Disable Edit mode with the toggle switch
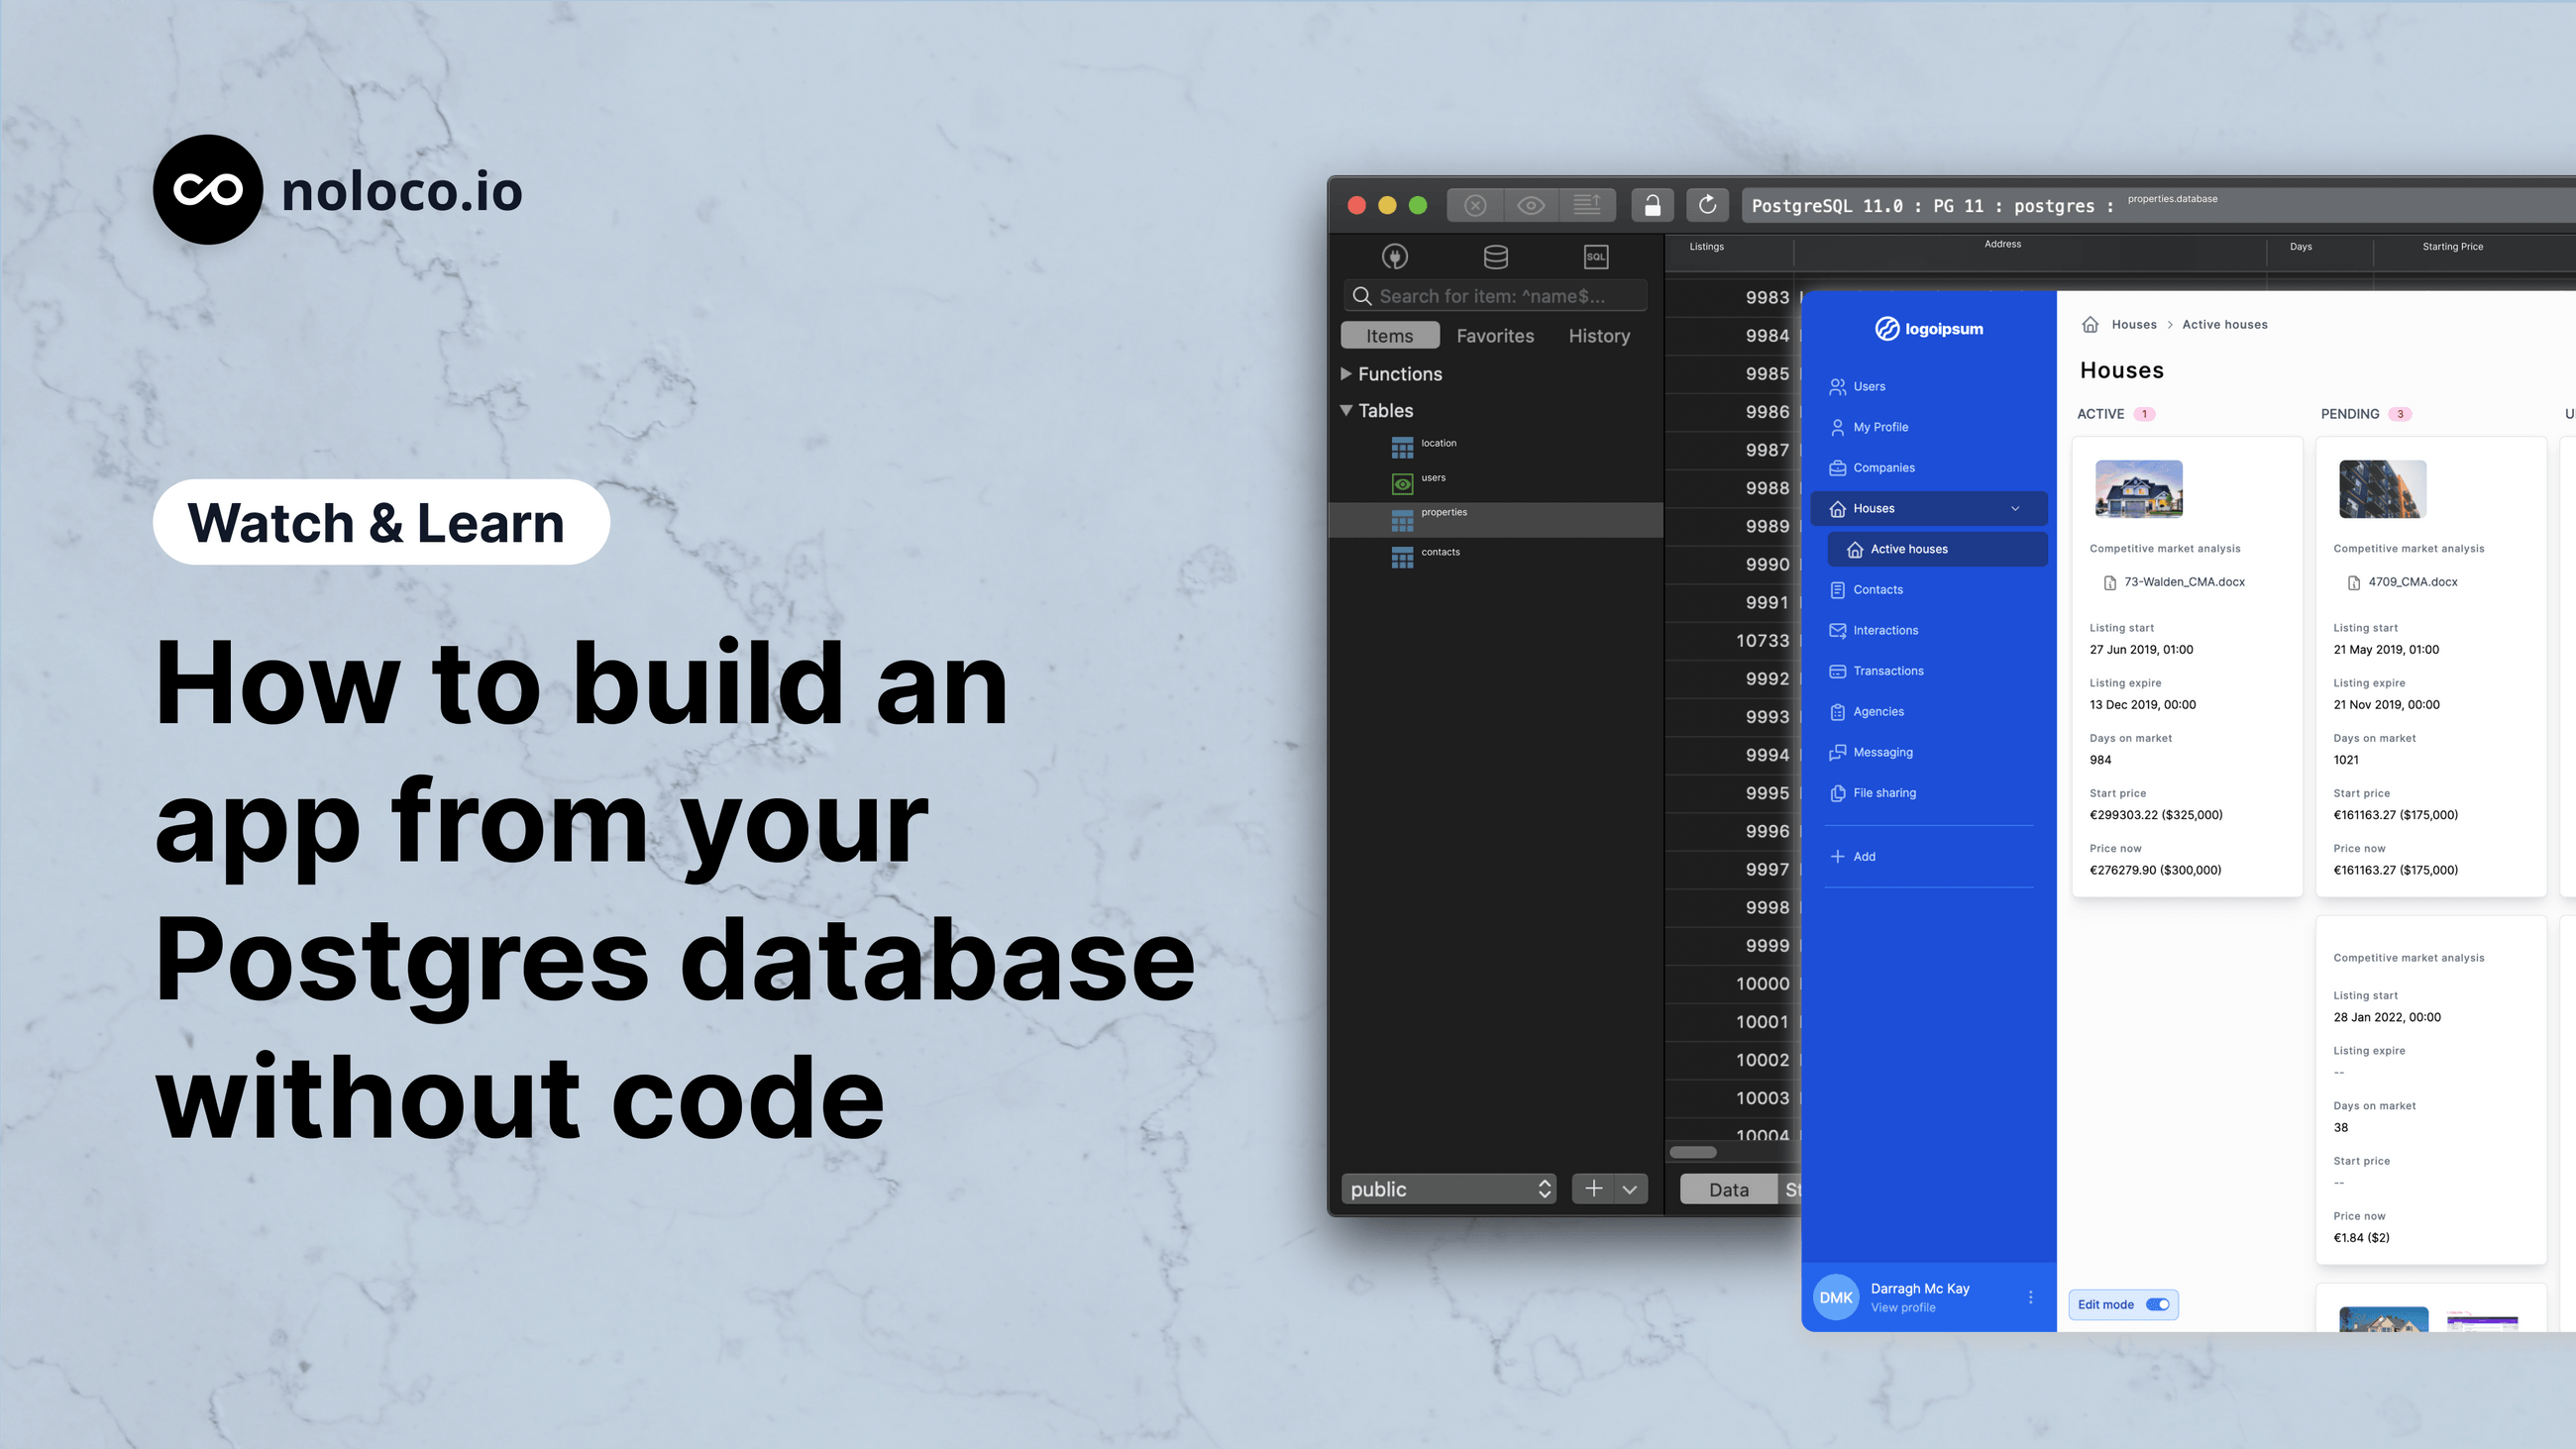Viewport: 2576px width, 1449px height. (x=2157, y=1304)
